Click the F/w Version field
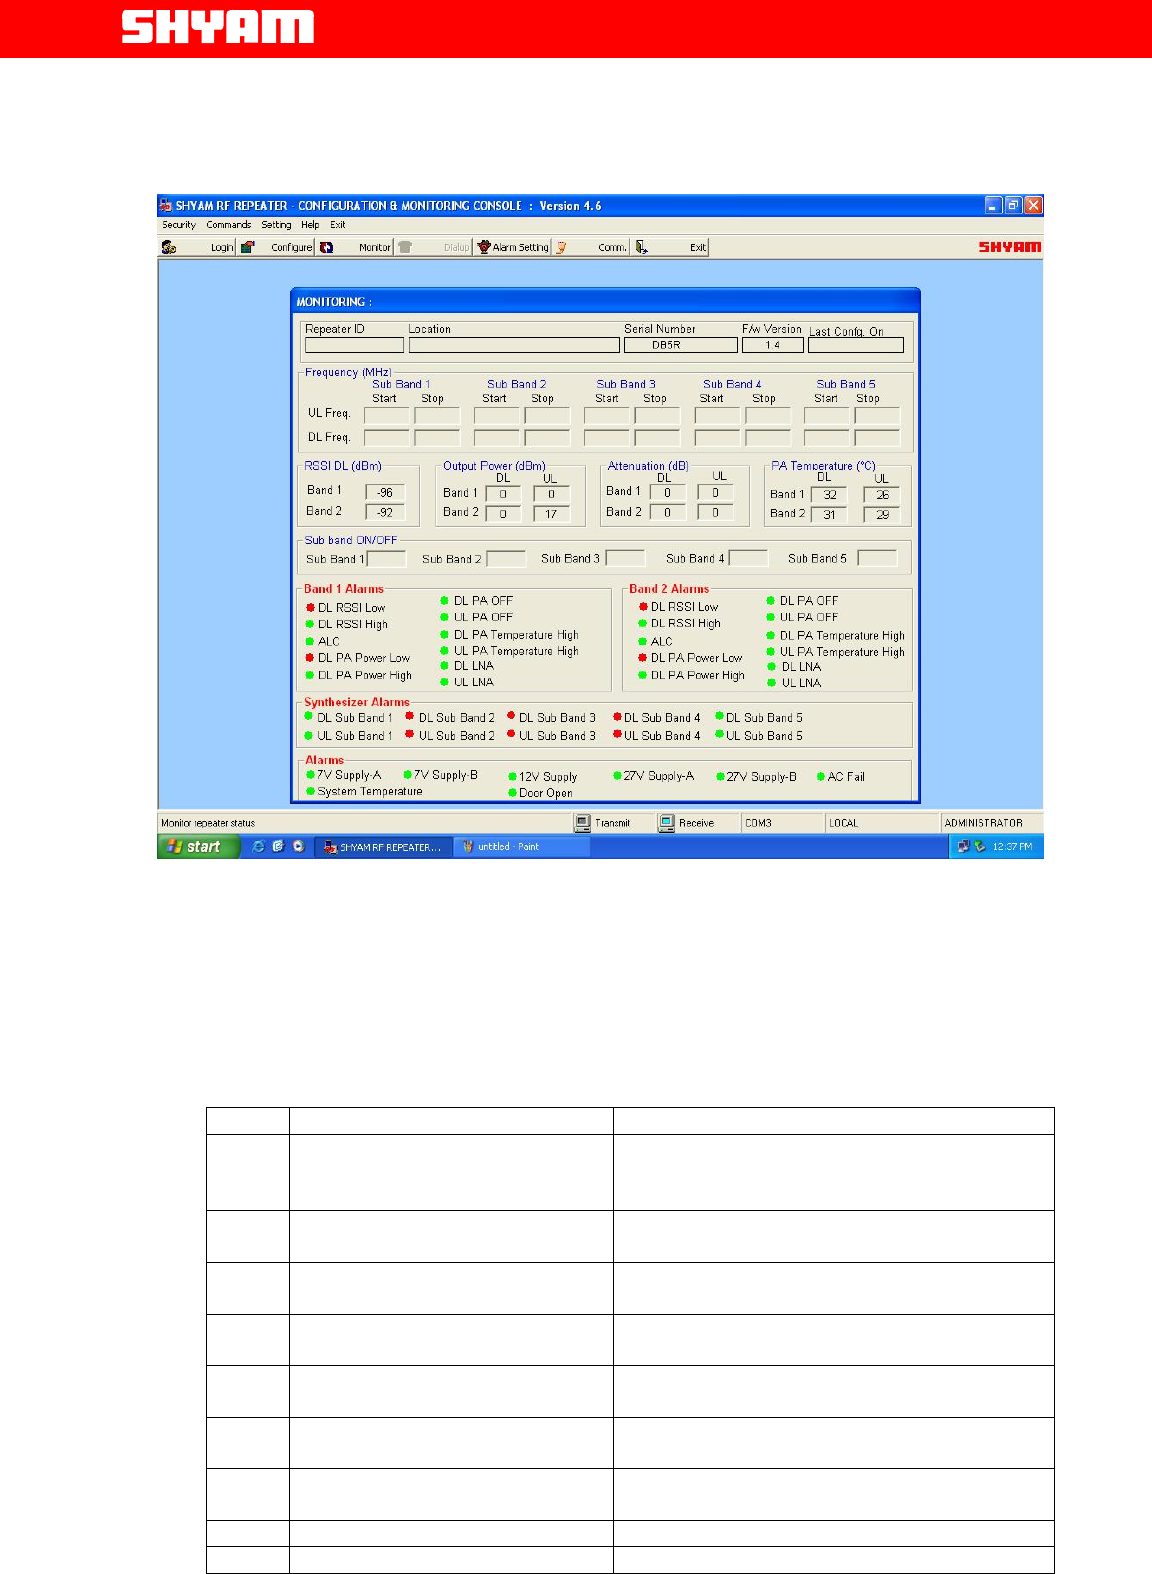Viewport: 1152px width, 1574px height. pos(773,345)
